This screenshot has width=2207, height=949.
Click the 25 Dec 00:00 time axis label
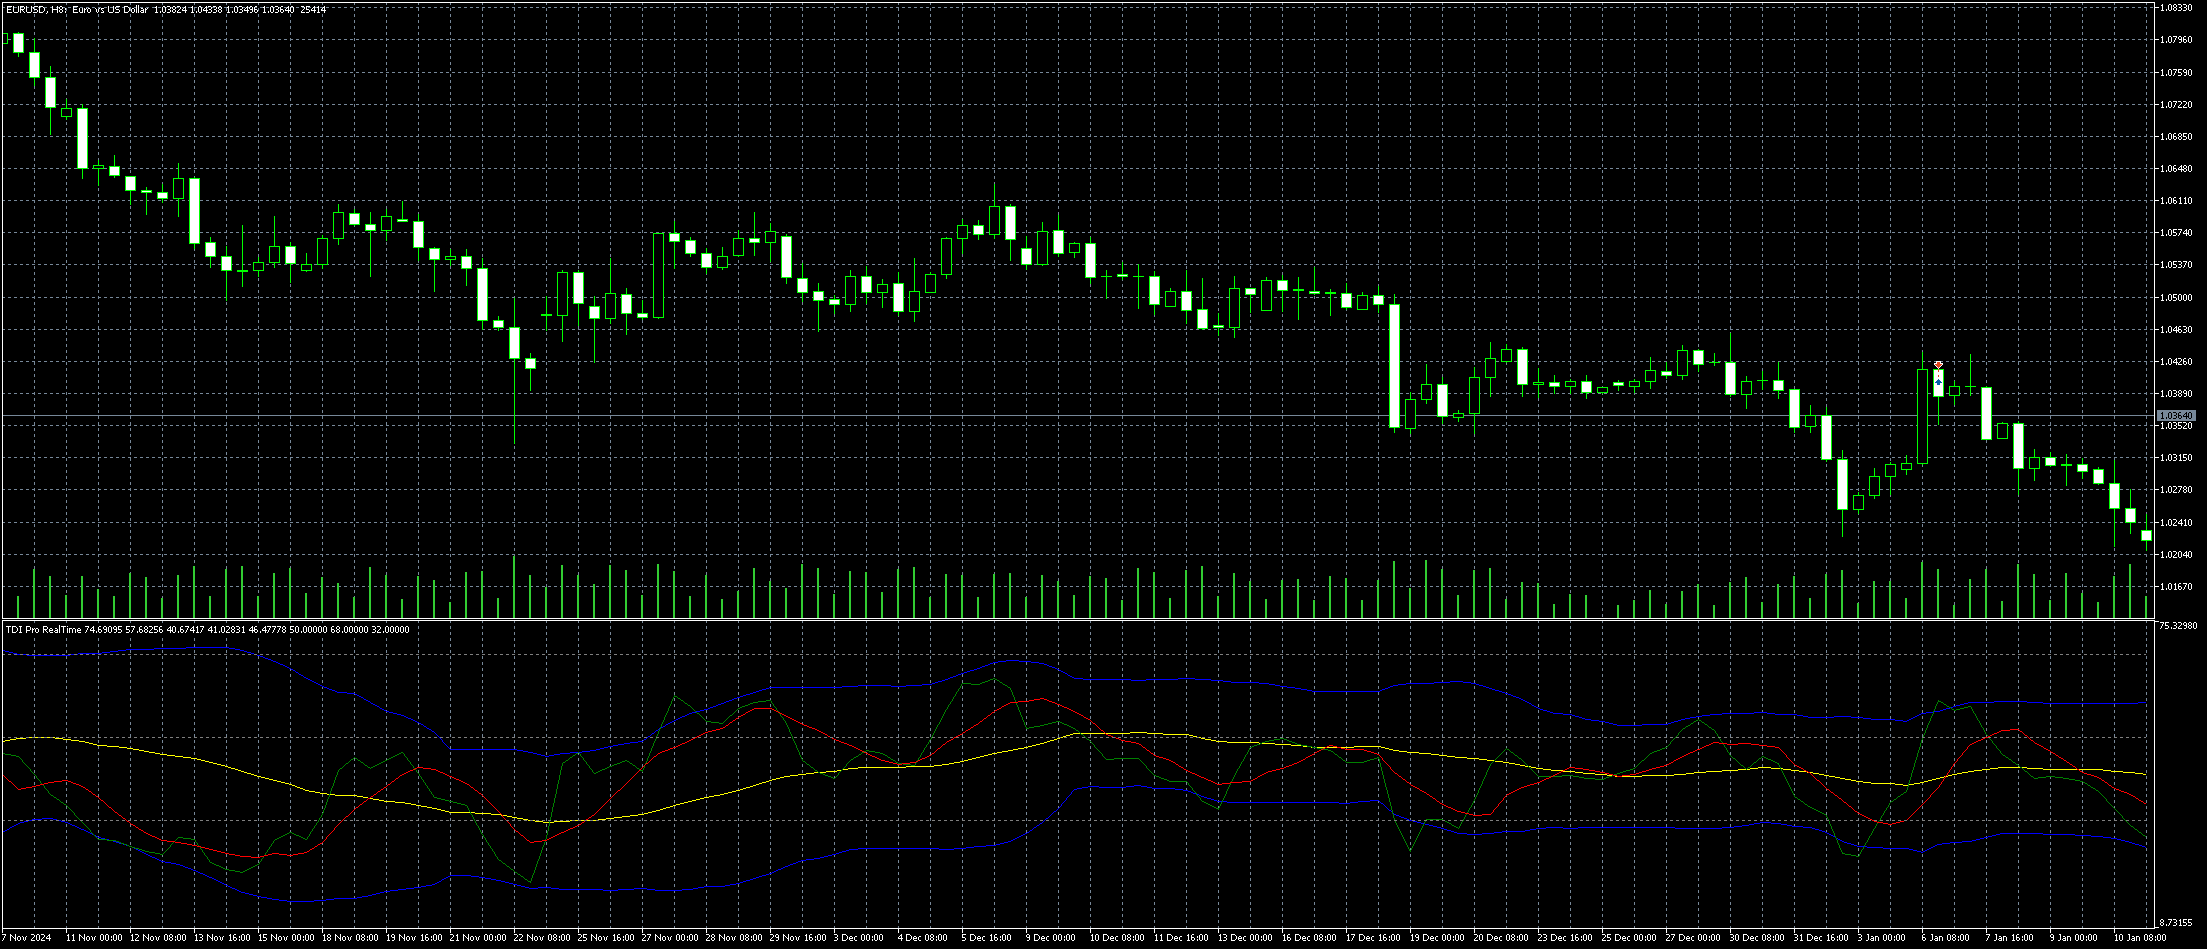1630,938
